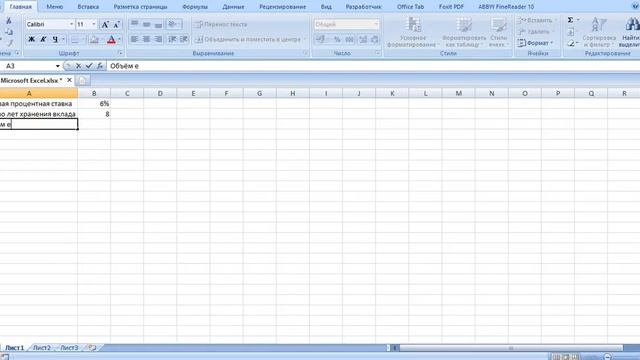Close the Microsoft Excel.xlsx document tab
The image size is (640, 360).
pos(69,80)
